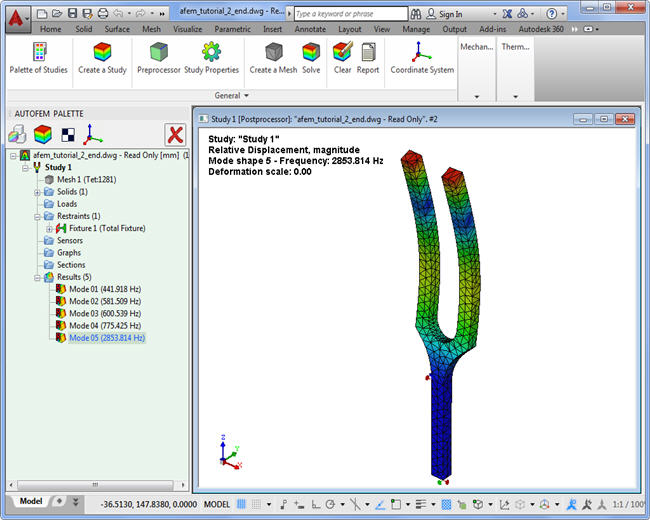The image size is (650, 520).
Task: Click the Redo arrow icon
Action: coord(141,14)
